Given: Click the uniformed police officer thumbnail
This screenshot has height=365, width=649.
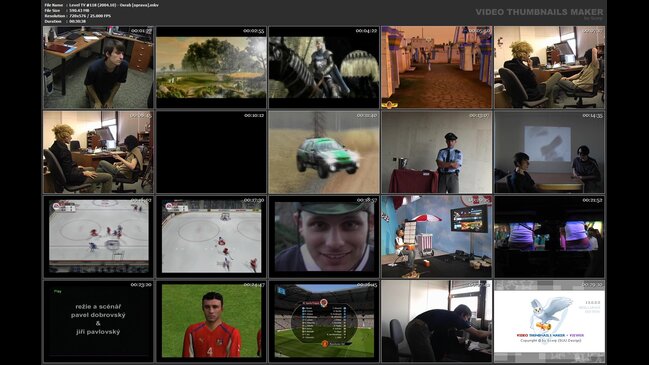Looking at the screenshot, I should point(437,152).
